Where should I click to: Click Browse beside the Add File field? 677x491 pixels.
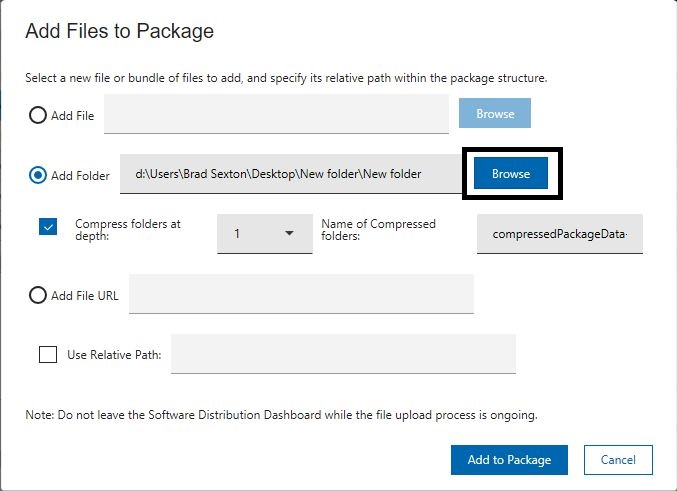[x=495, y=113]
